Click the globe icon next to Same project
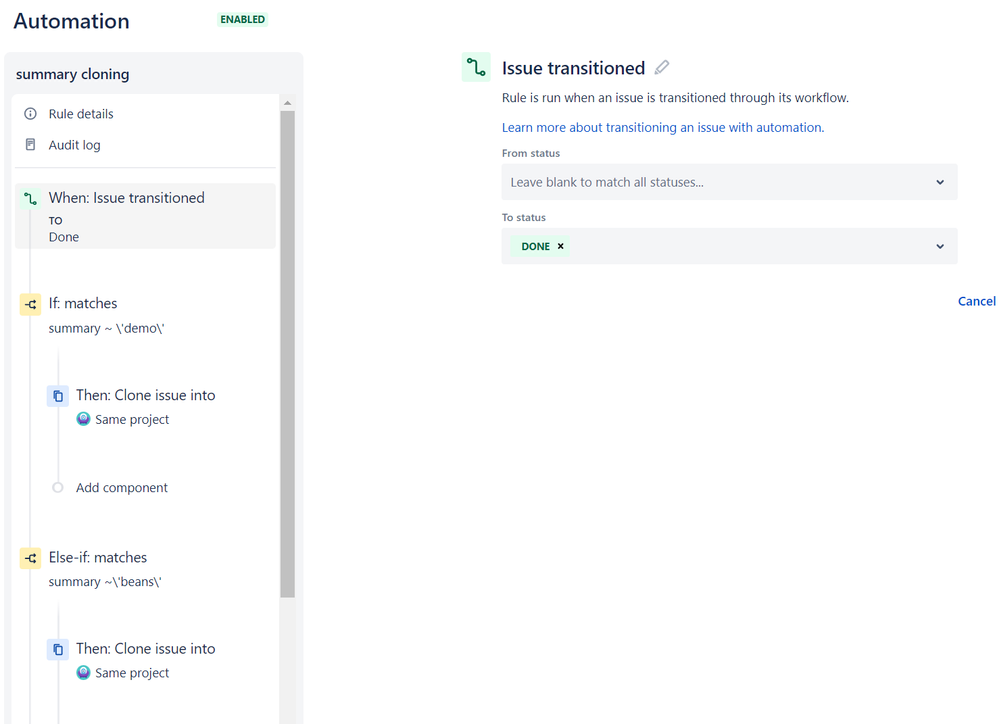The height and width of the screenshot is (724, 999). [x=83, y=418]
